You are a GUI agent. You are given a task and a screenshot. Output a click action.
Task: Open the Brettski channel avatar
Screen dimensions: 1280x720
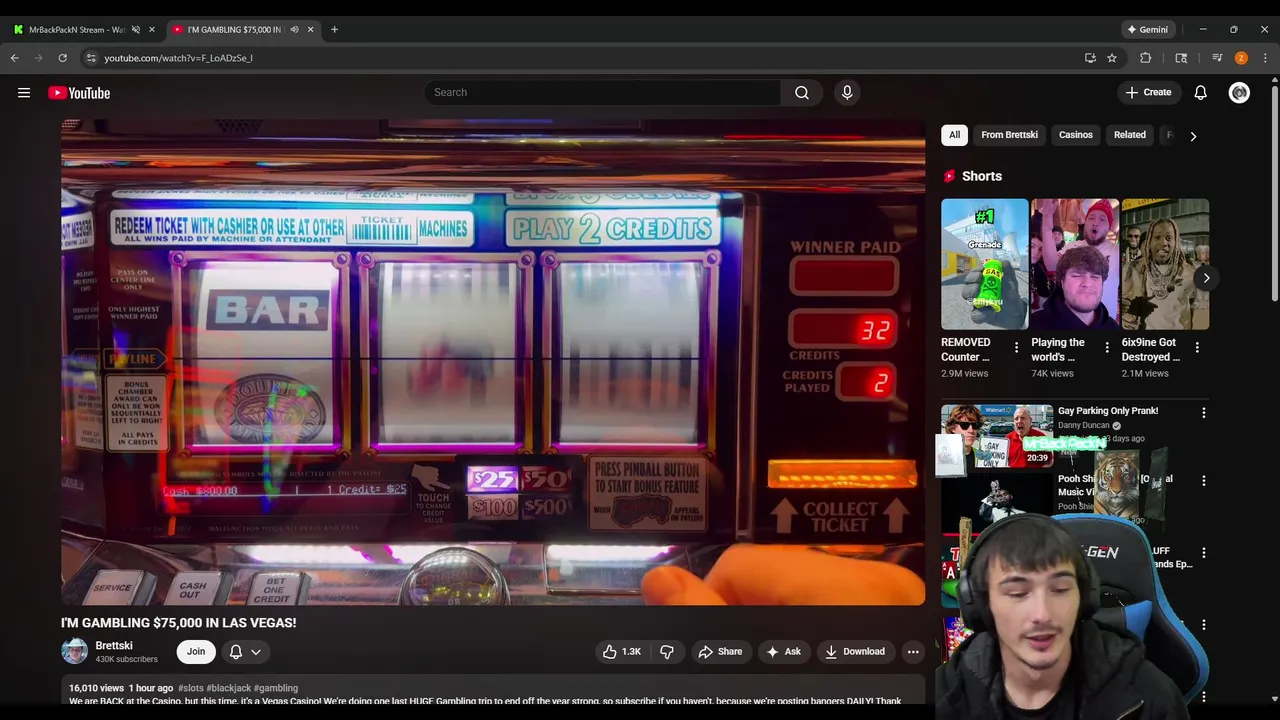click(75, 652)
